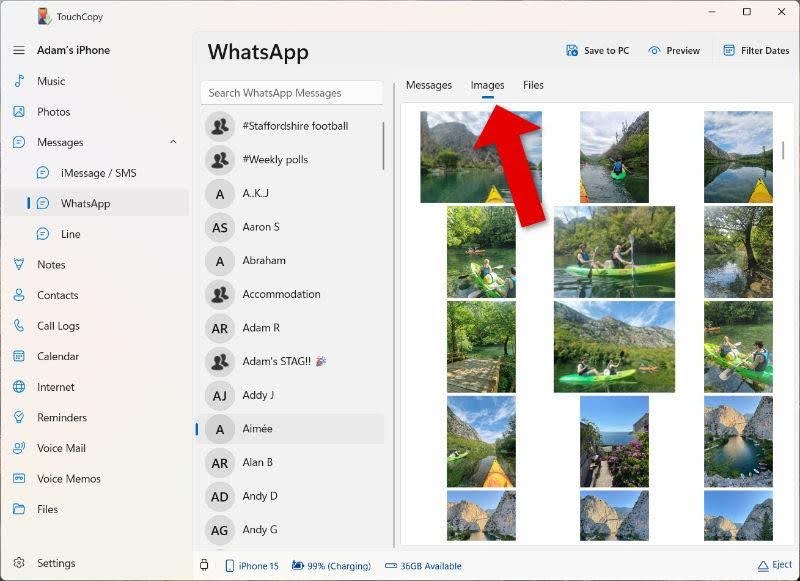Click the Voice Memos tape icon

tap(19, 478)
